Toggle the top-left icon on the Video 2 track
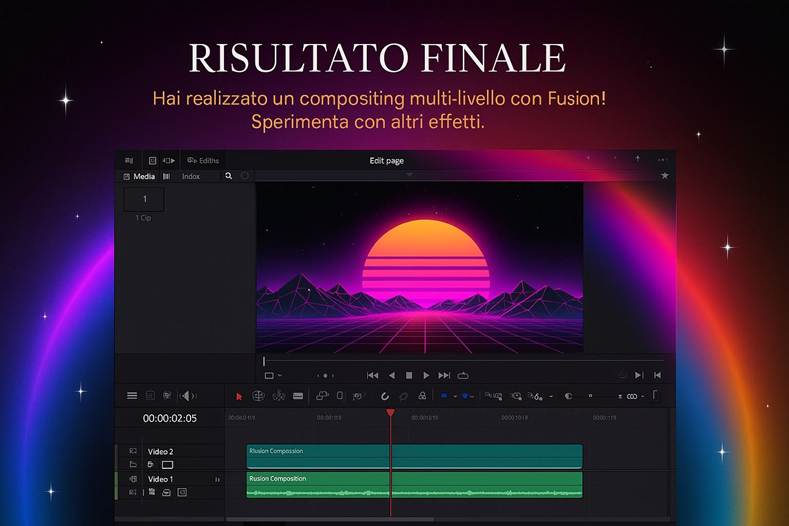Screen dimensions: 789x526 (133, 452)
